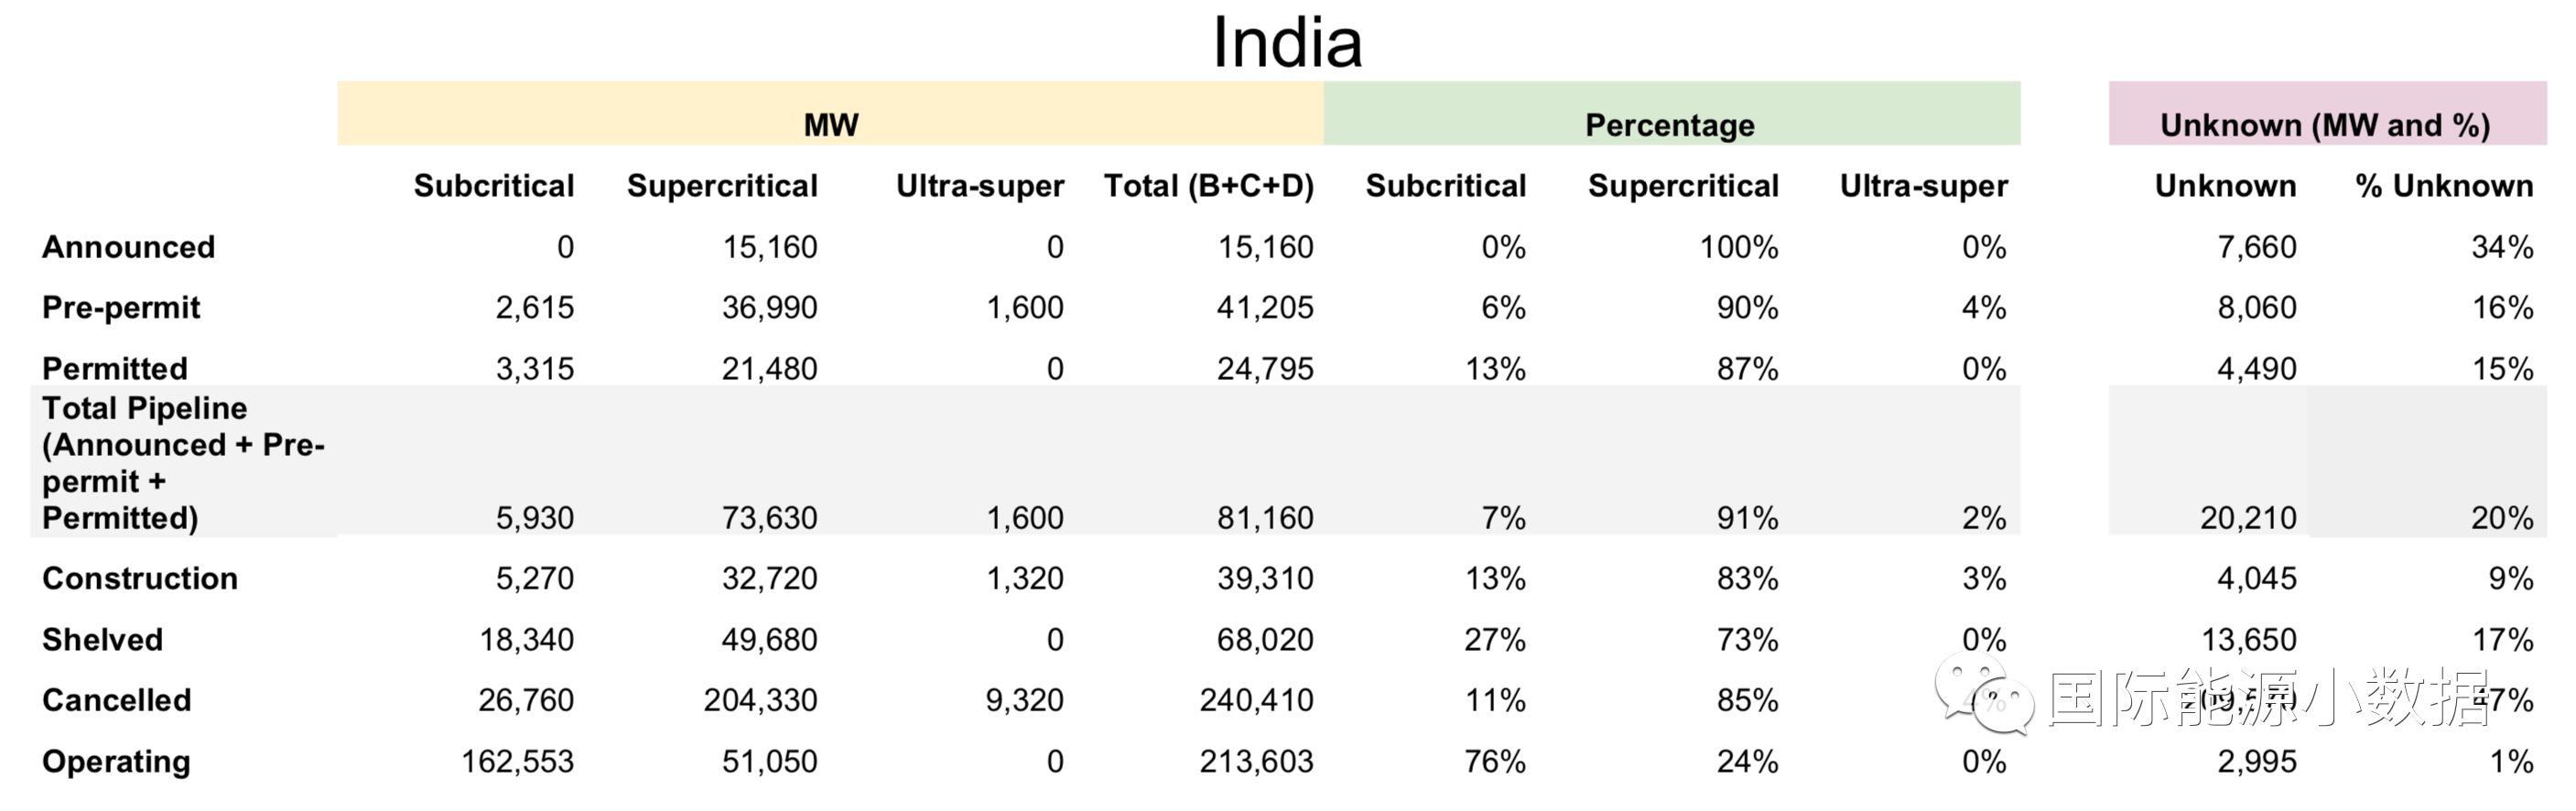2576x811 pixels.
Task: Click Total Pipeline total value 81,160
Action: click(x=1264, y=518)
